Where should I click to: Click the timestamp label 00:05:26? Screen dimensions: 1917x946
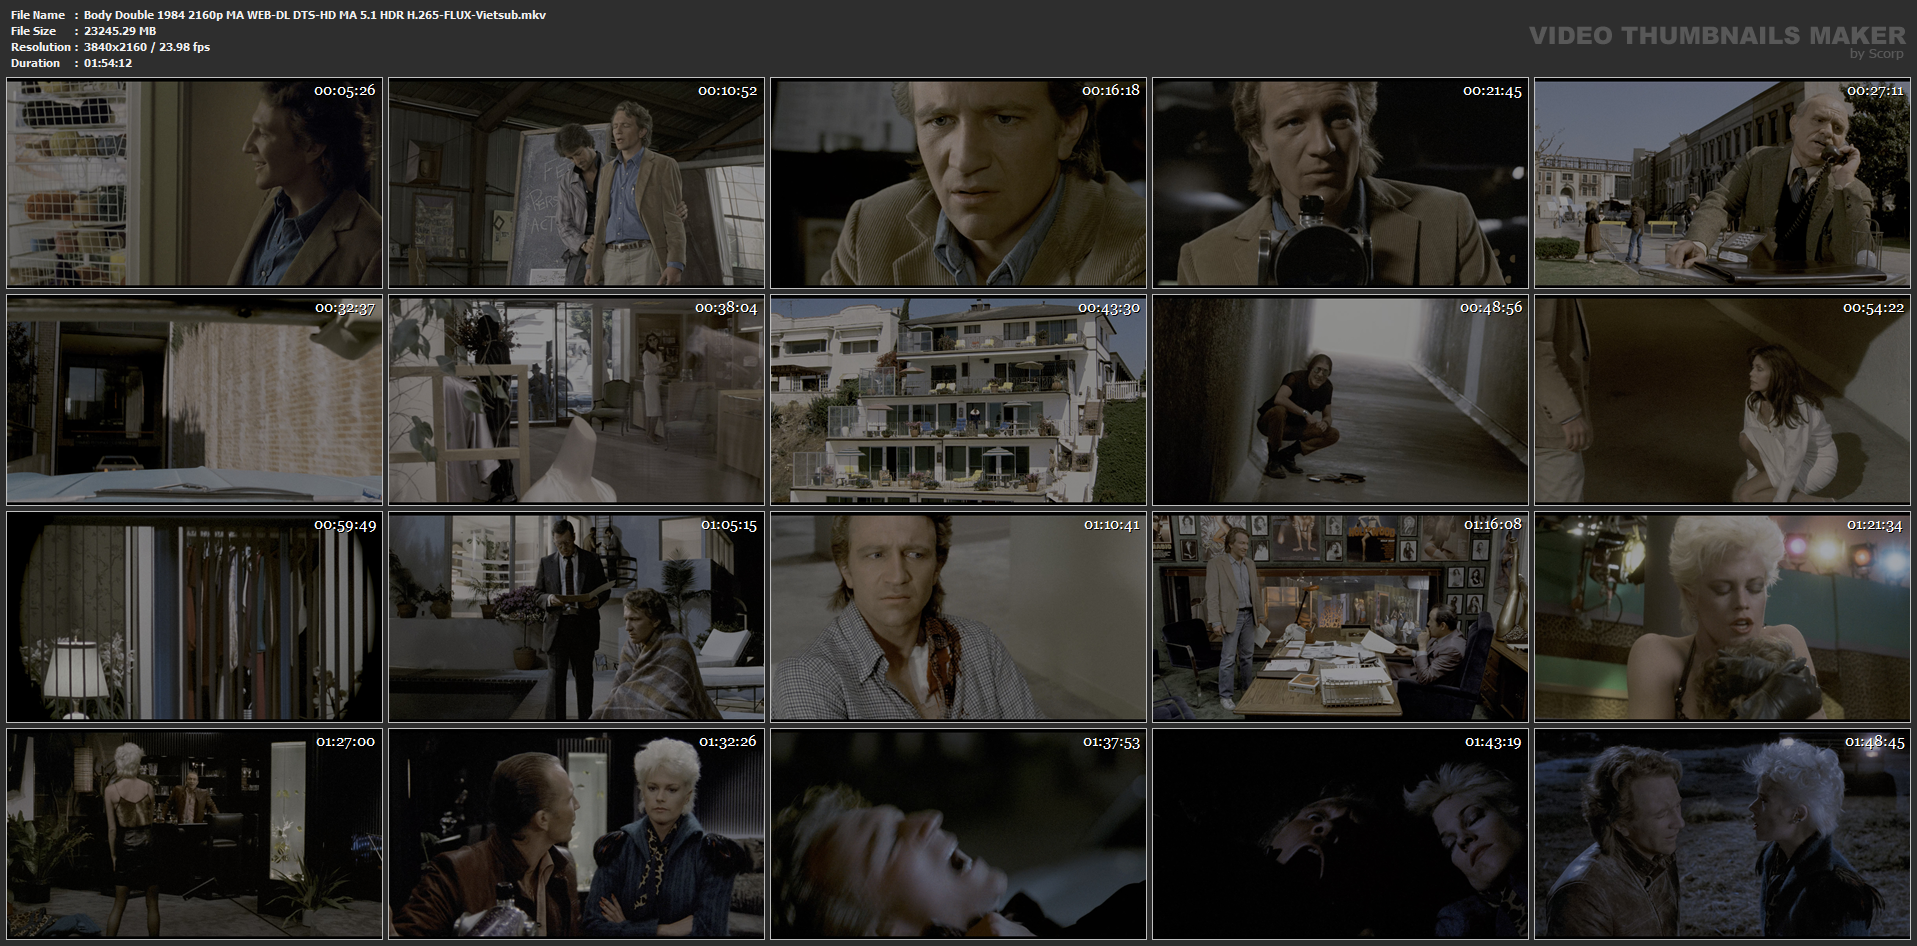344,91
